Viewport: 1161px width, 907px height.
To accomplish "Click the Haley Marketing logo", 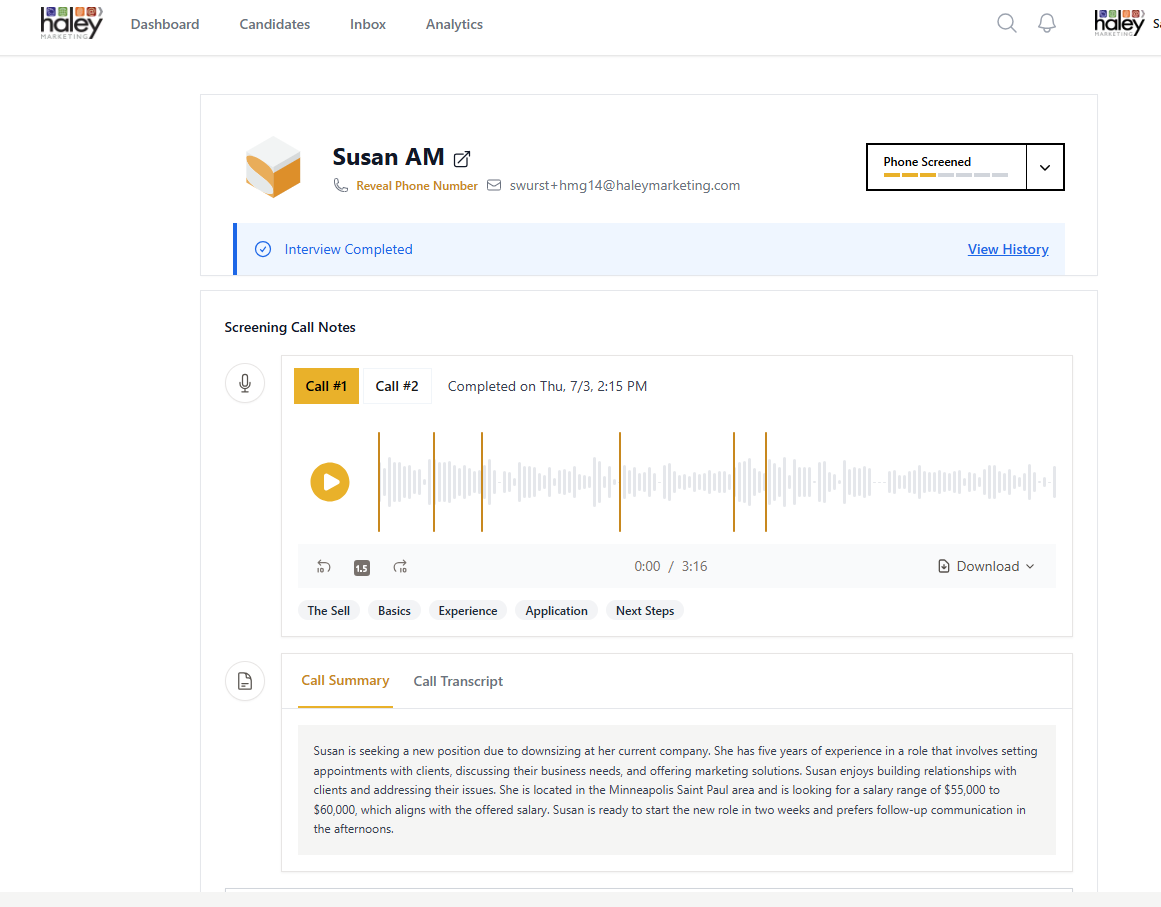I will (71, 23).
